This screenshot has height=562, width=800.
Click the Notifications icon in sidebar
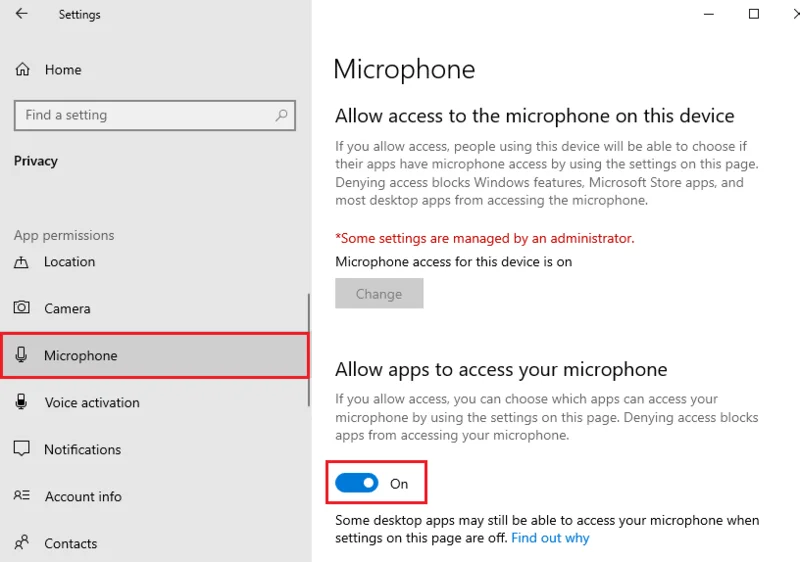click(x=21, y=449)
